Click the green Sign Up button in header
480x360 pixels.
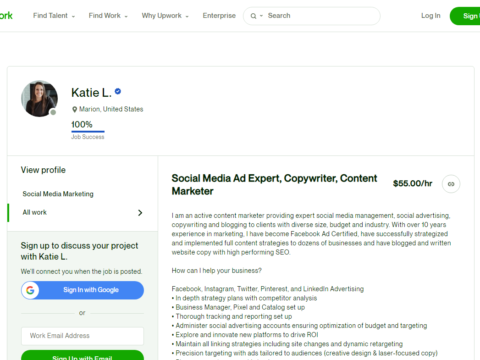click(465, 16)
